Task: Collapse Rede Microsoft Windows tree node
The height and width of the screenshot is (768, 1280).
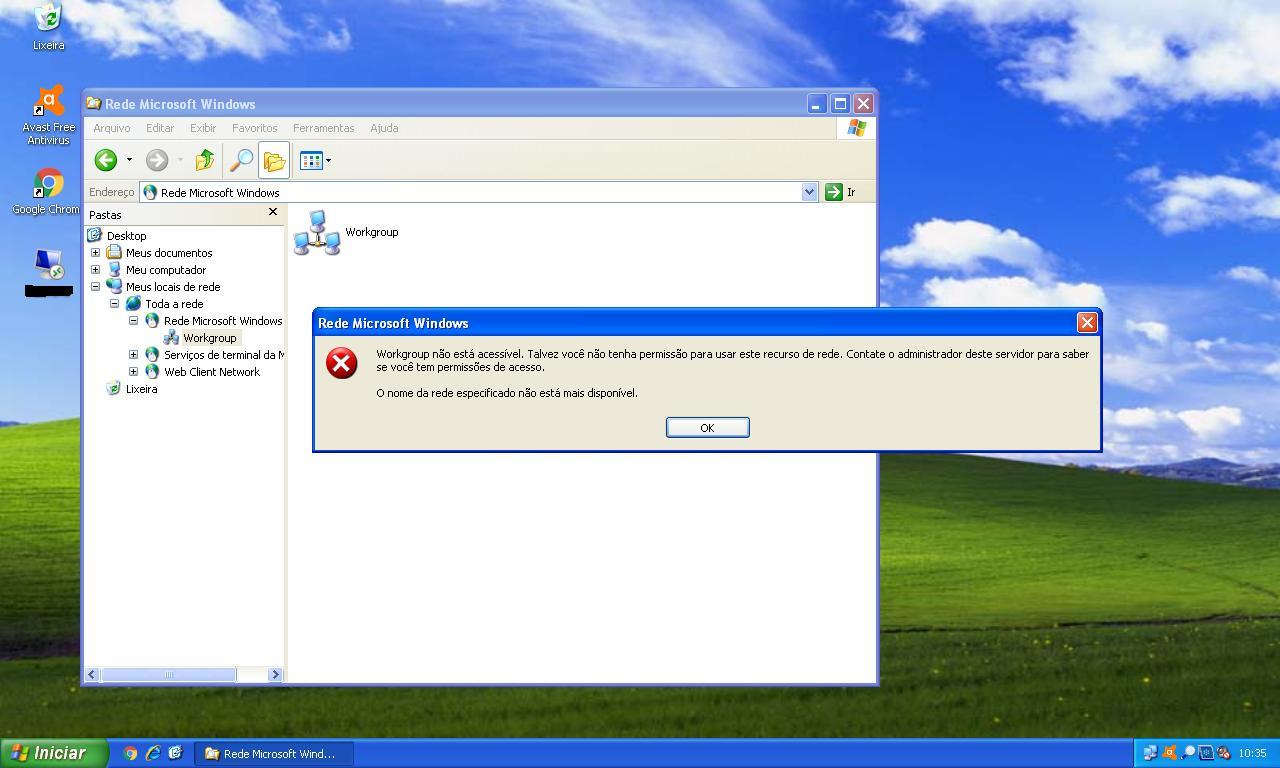Action: [133, 321]
